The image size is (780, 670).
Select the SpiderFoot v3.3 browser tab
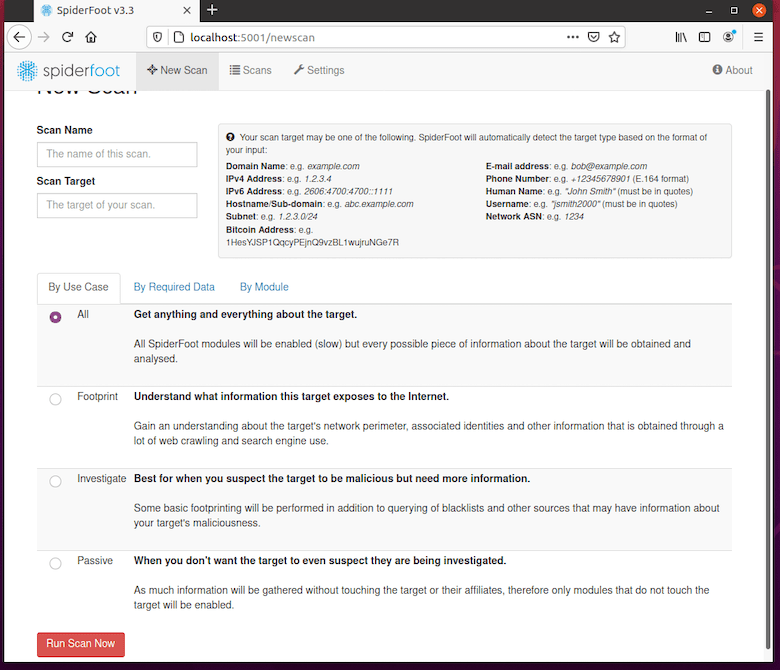pyautogui.click(x=116, y=10)
